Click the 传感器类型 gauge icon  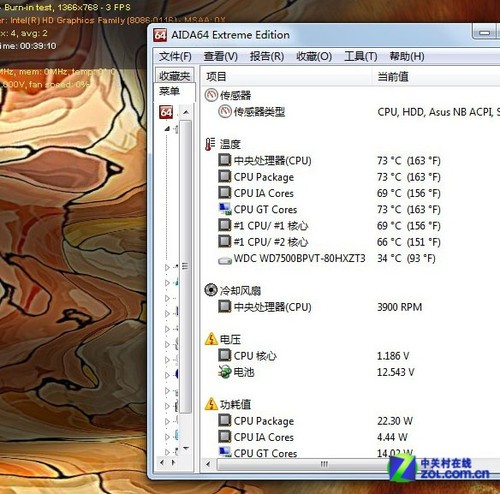coord(225,111)
